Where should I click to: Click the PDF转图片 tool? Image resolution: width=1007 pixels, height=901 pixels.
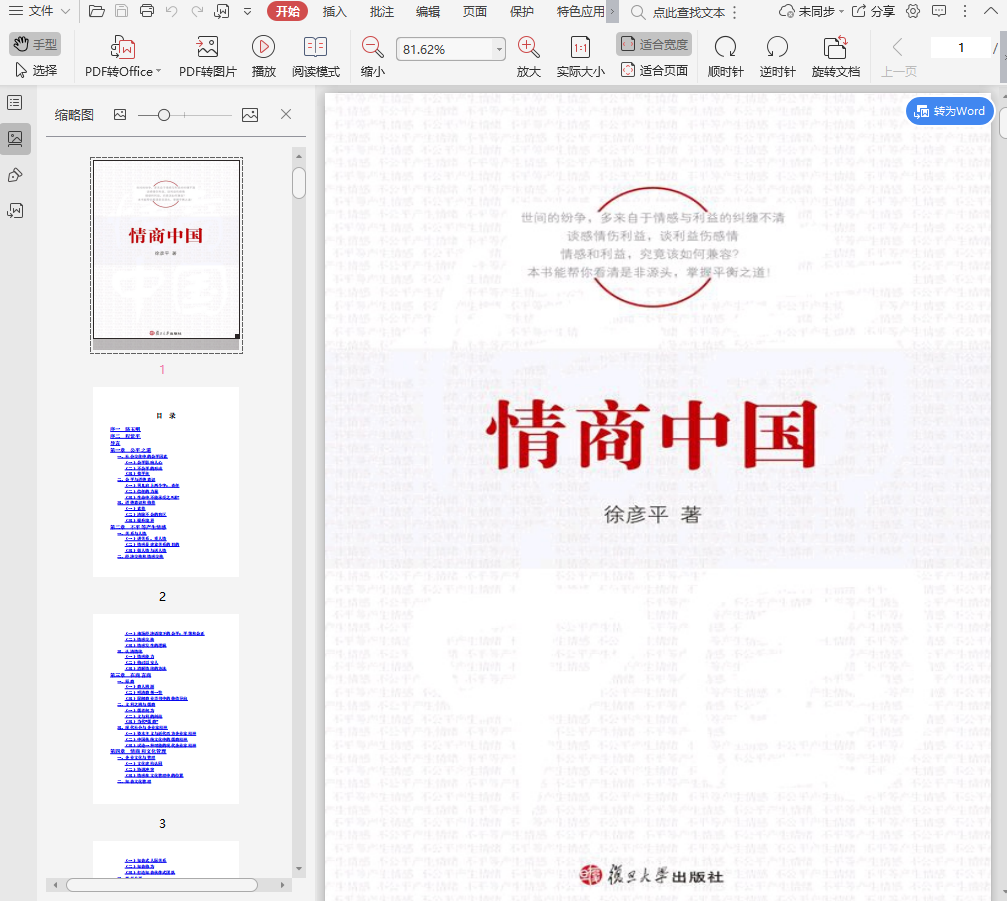207,57
